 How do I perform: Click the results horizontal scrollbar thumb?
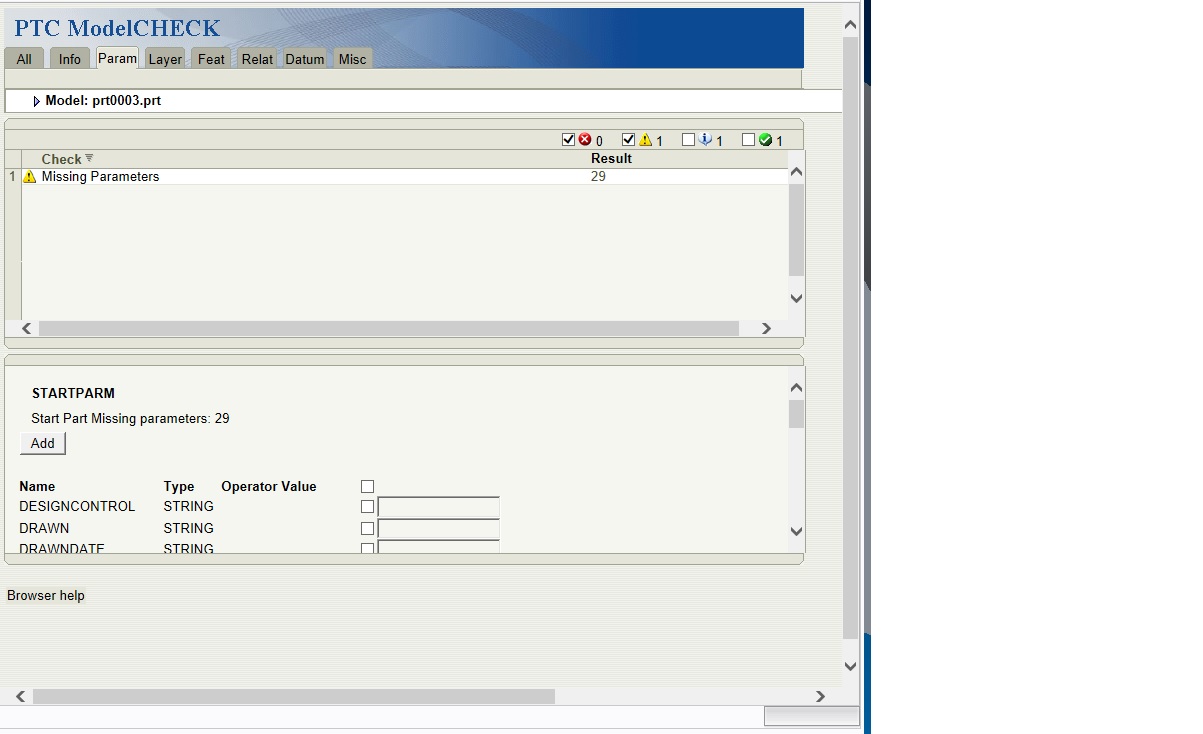(x=388, y=328)
